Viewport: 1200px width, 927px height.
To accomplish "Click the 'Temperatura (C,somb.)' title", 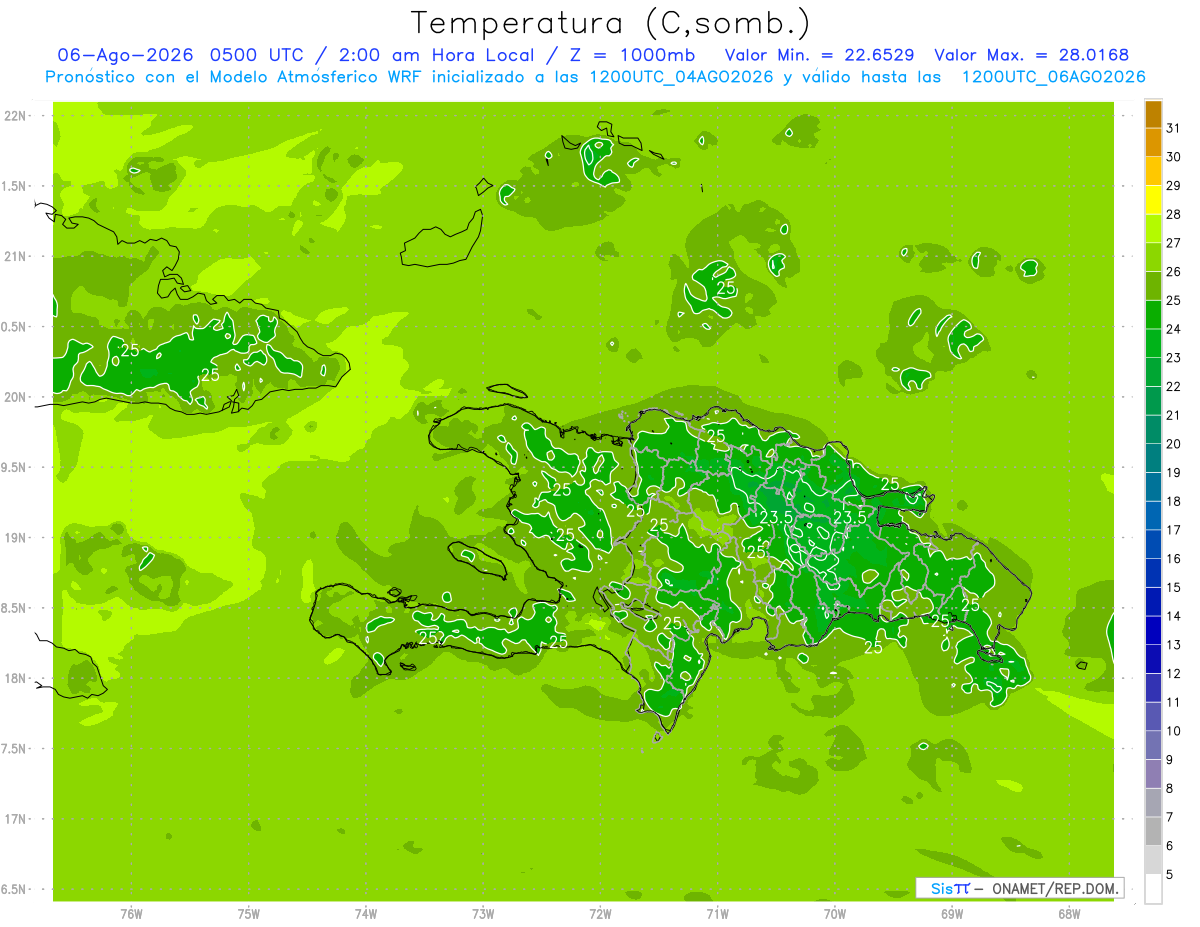I will [611, 23].
